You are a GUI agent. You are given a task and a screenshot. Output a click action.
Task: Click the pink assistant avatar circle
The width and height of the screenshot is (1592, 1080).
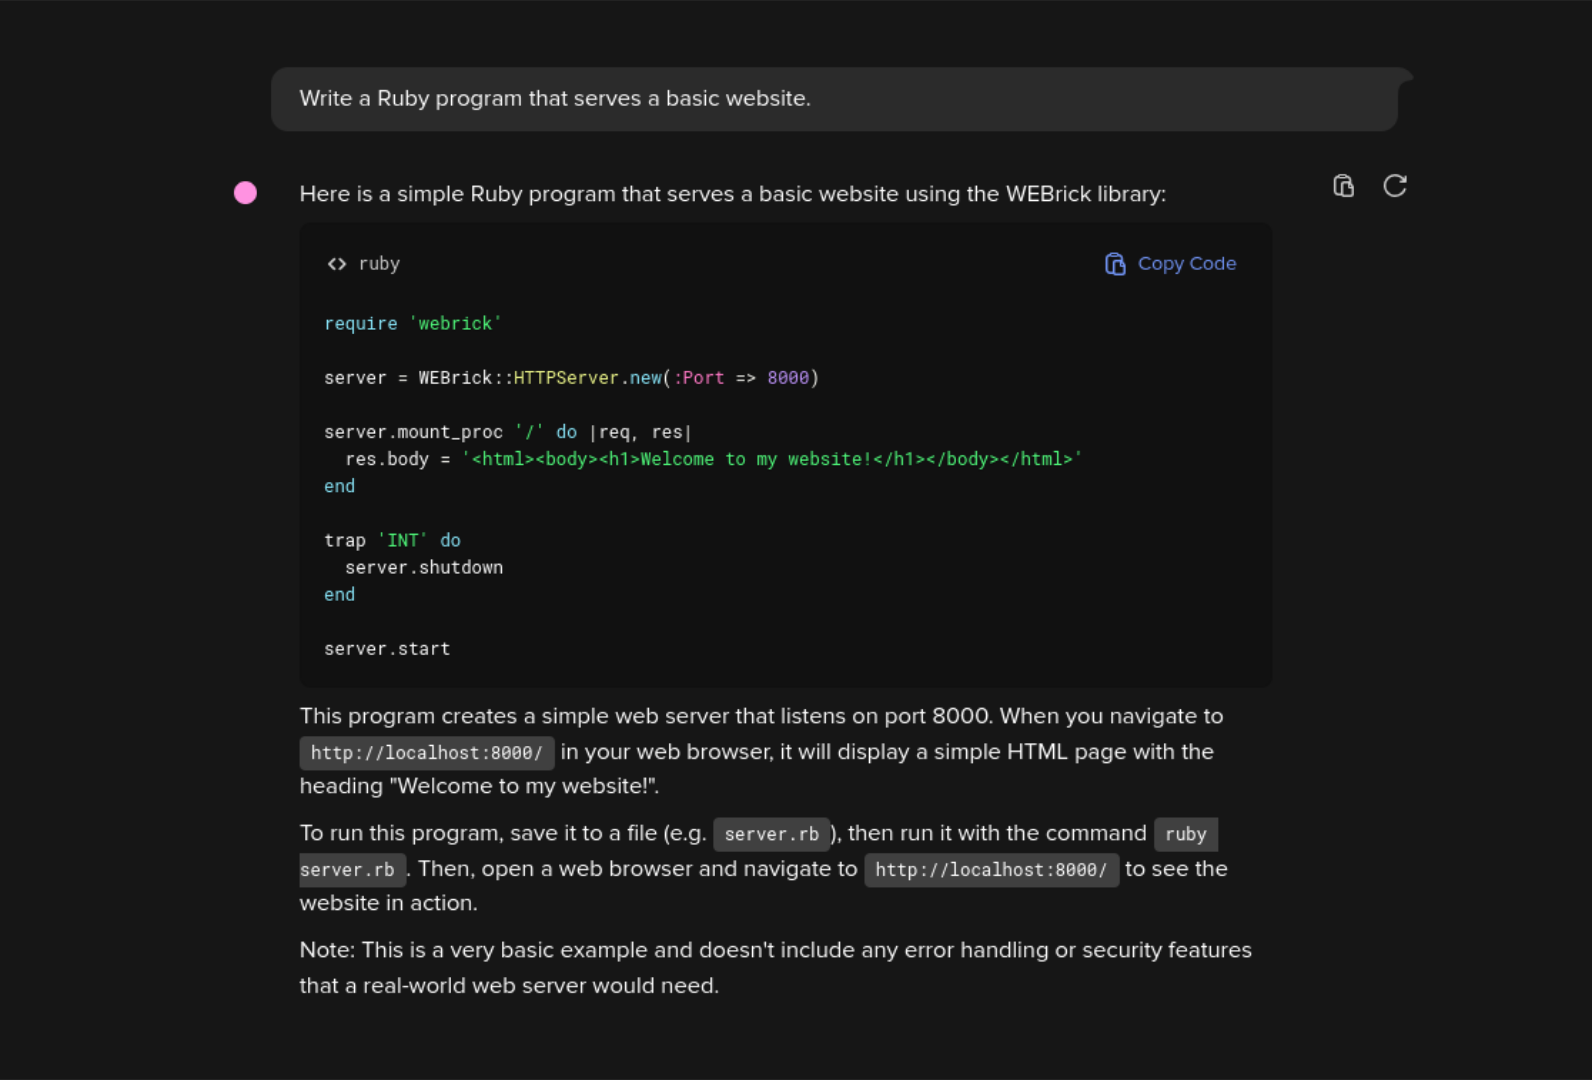tap(245, 193)
